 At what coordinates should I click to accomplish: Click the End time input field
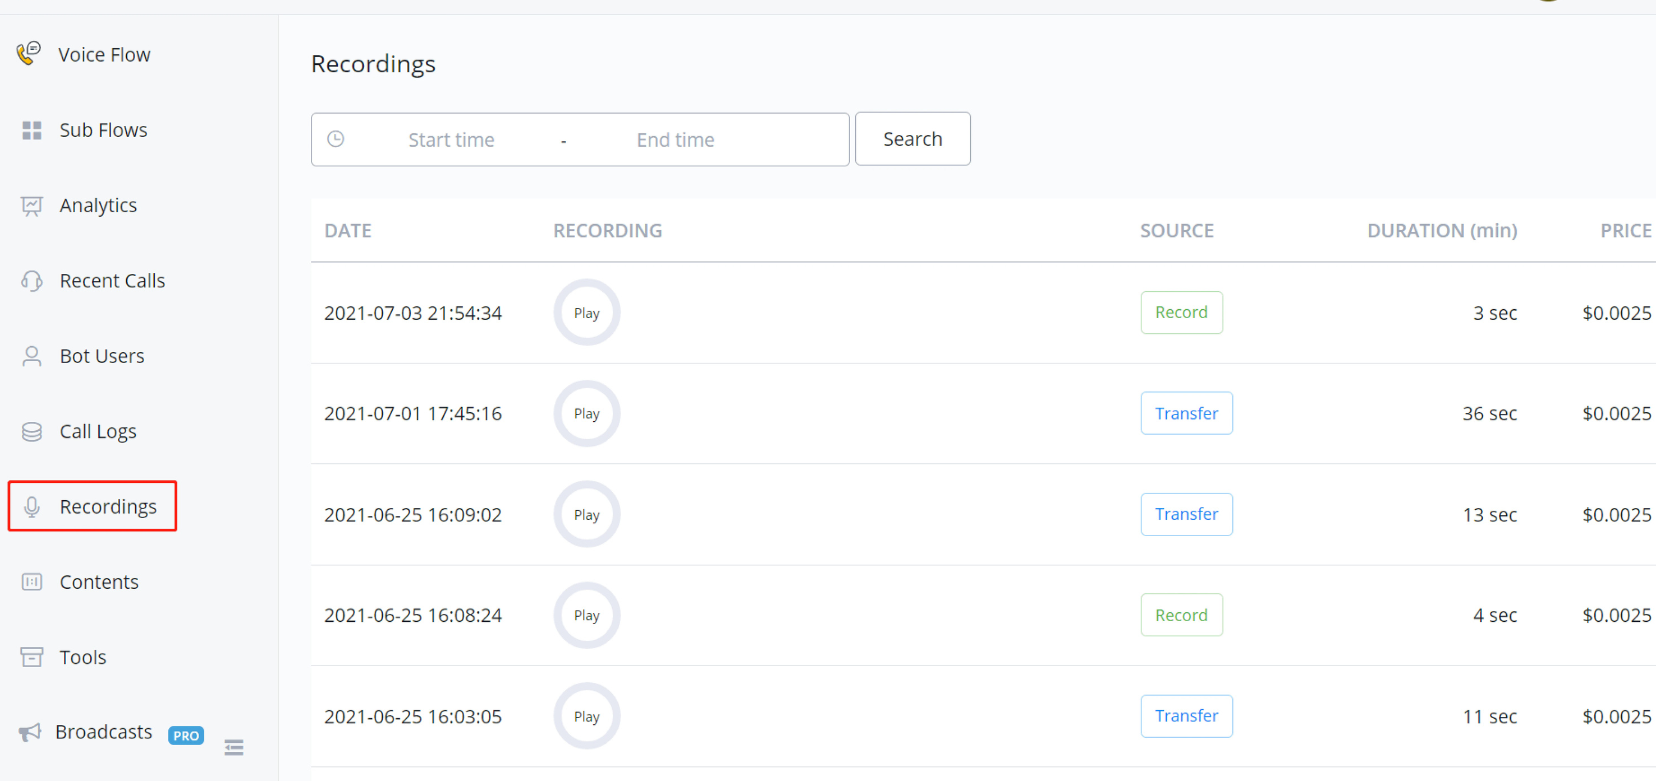(675, 140)
